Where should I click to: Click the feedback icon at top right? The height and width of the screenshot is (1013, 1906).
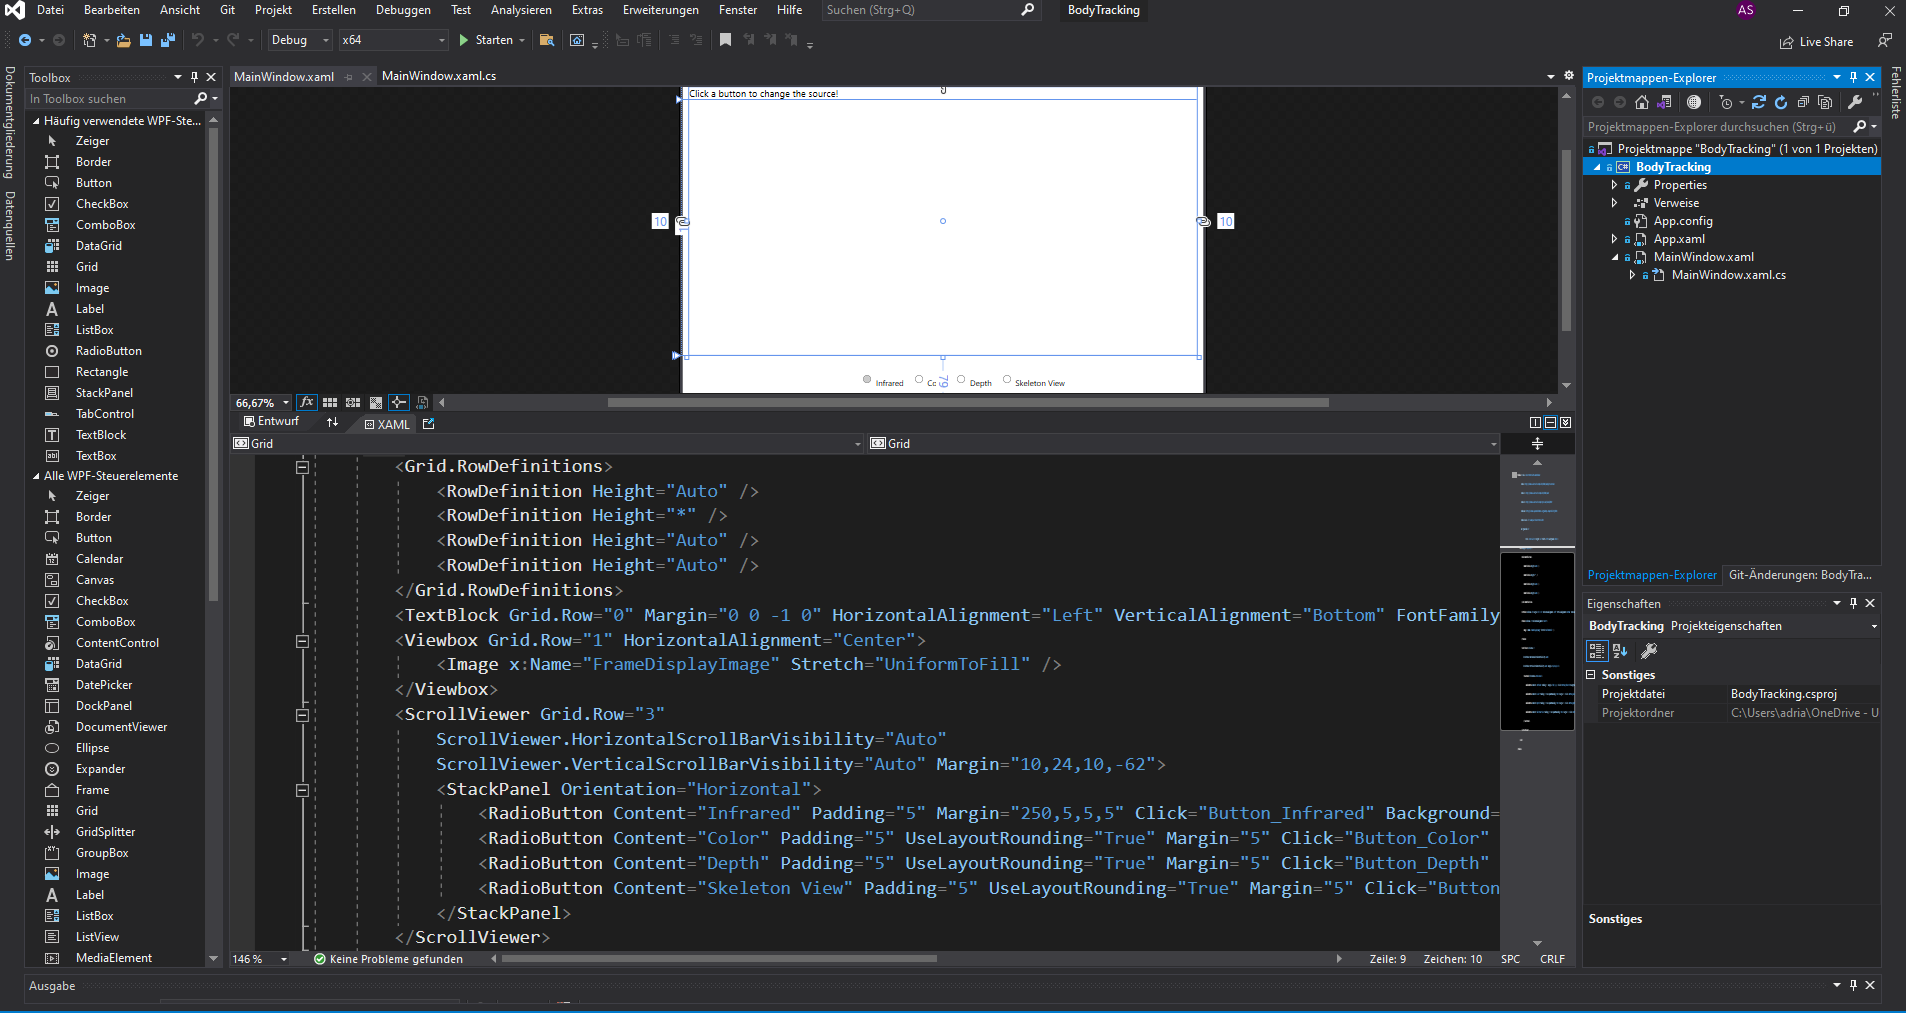point(1885,41)
